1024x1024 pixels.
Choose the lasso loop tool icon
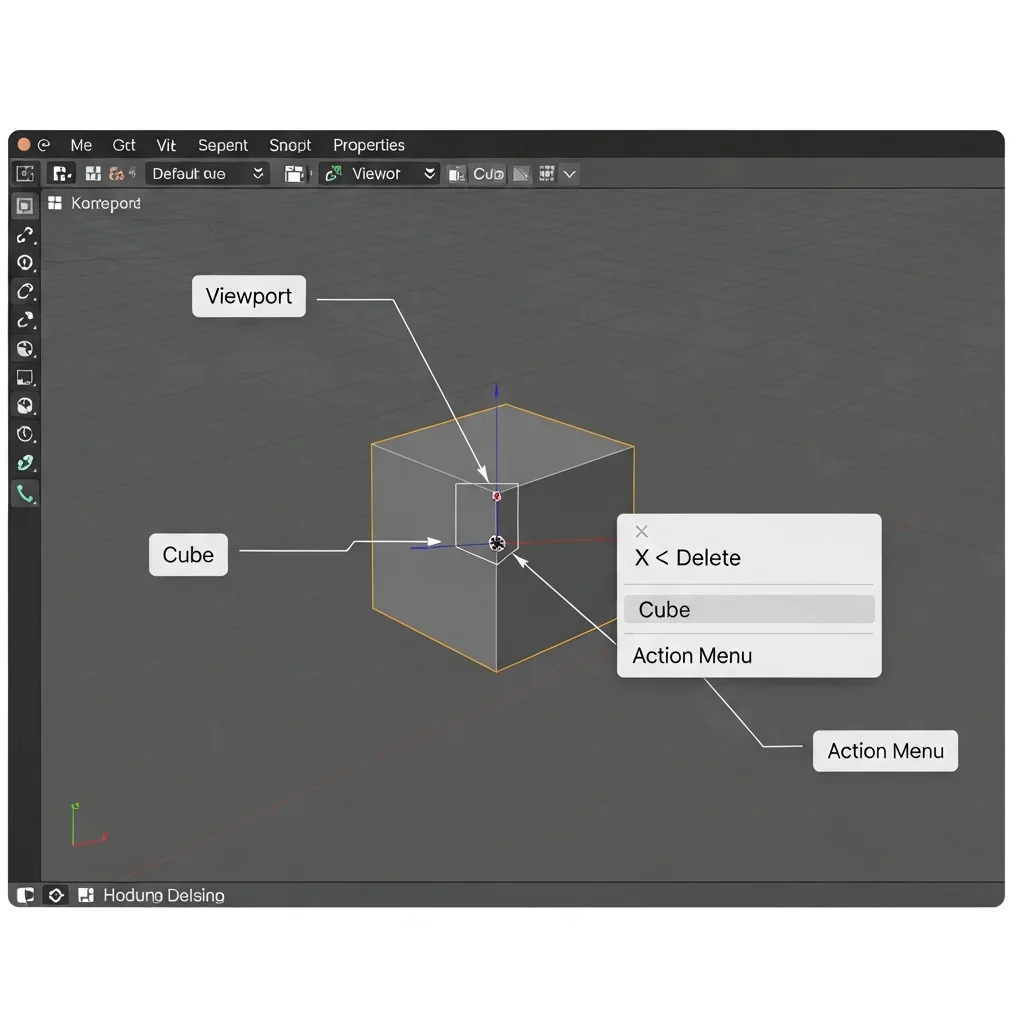[25, 292]
